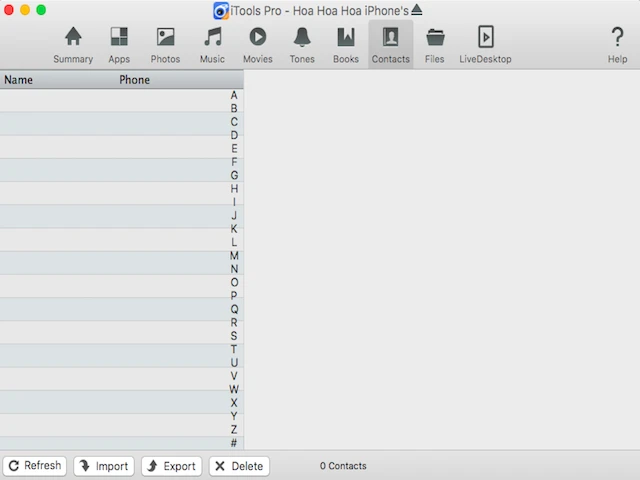Go to the Photos section
This screenshot has width=640, height=480.
[165, 44]
